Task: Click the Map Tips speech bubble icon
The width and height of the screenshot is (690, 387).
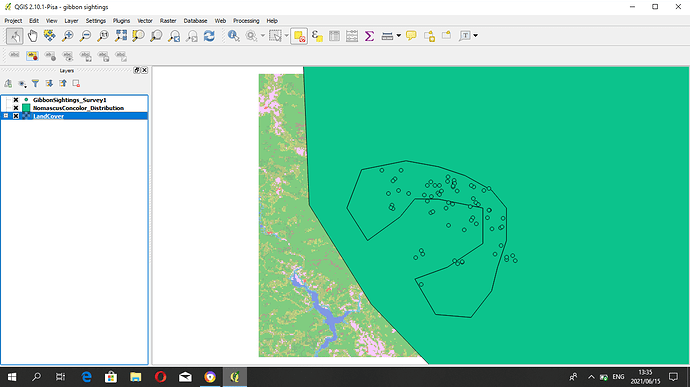Action: coord(411,36)
